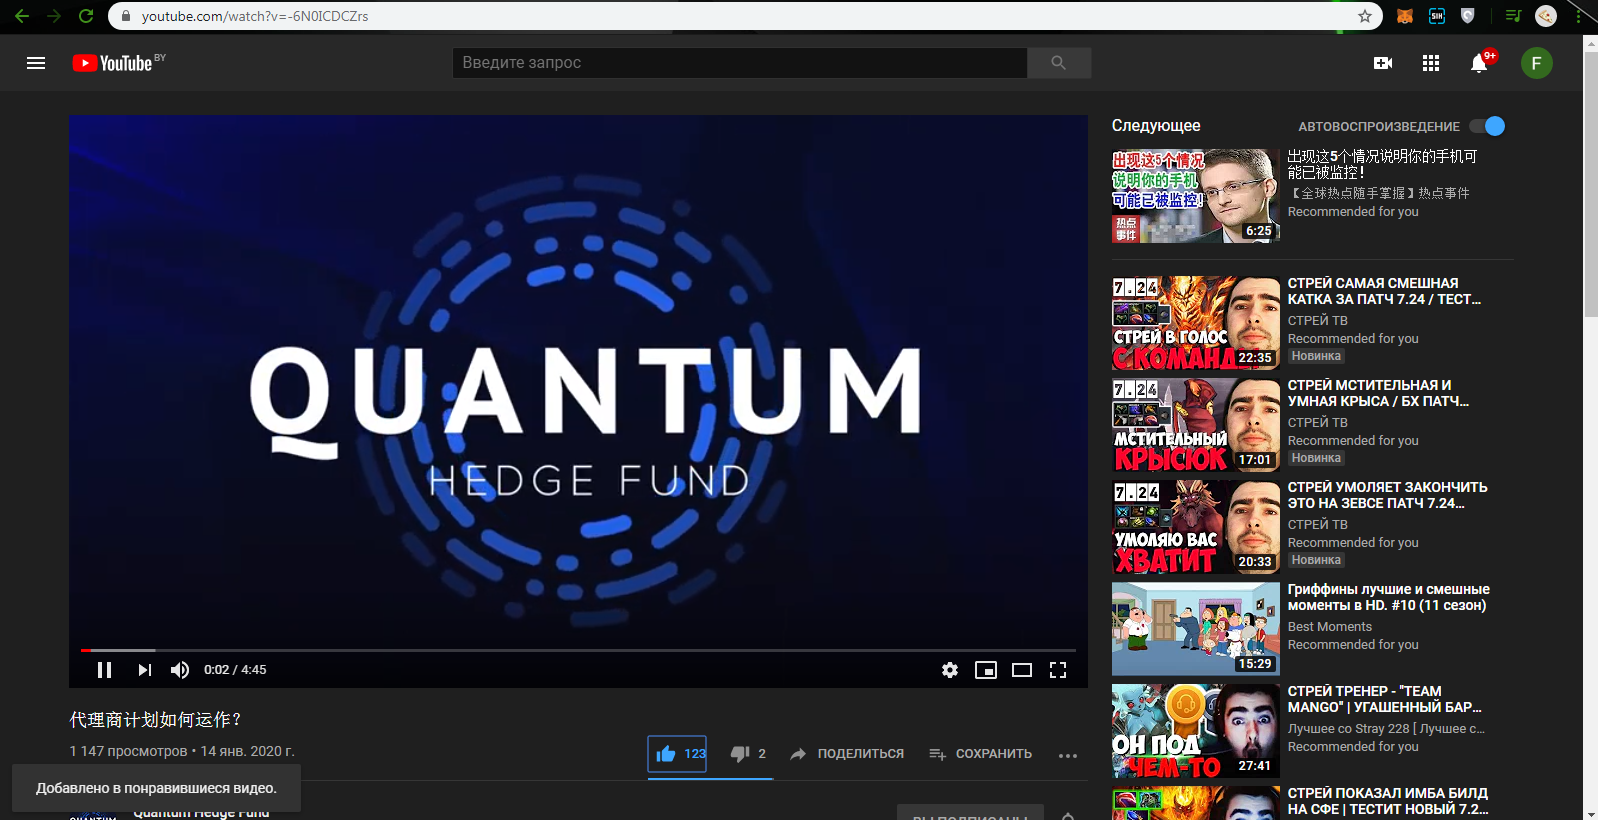Focus the Введите запрос search field
The height and width of the screenshot is (820, 1598).
click(740, 63)
